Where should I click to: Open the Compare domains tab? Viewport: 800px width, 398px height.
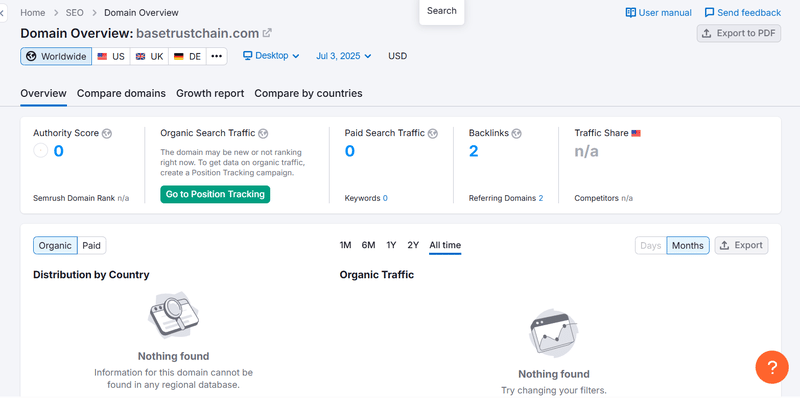click(121, 93)
